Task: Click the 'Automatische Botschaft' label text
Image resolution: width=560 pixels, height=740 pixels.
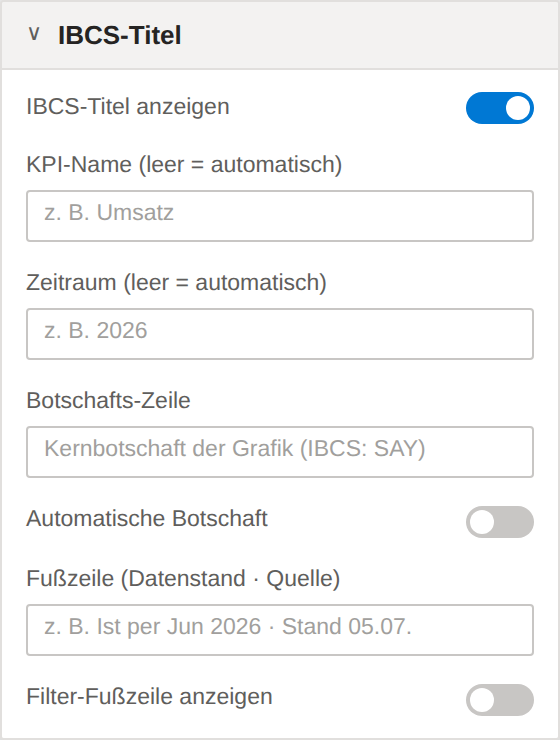Action: pyautogui.click(x=147, y=519)
